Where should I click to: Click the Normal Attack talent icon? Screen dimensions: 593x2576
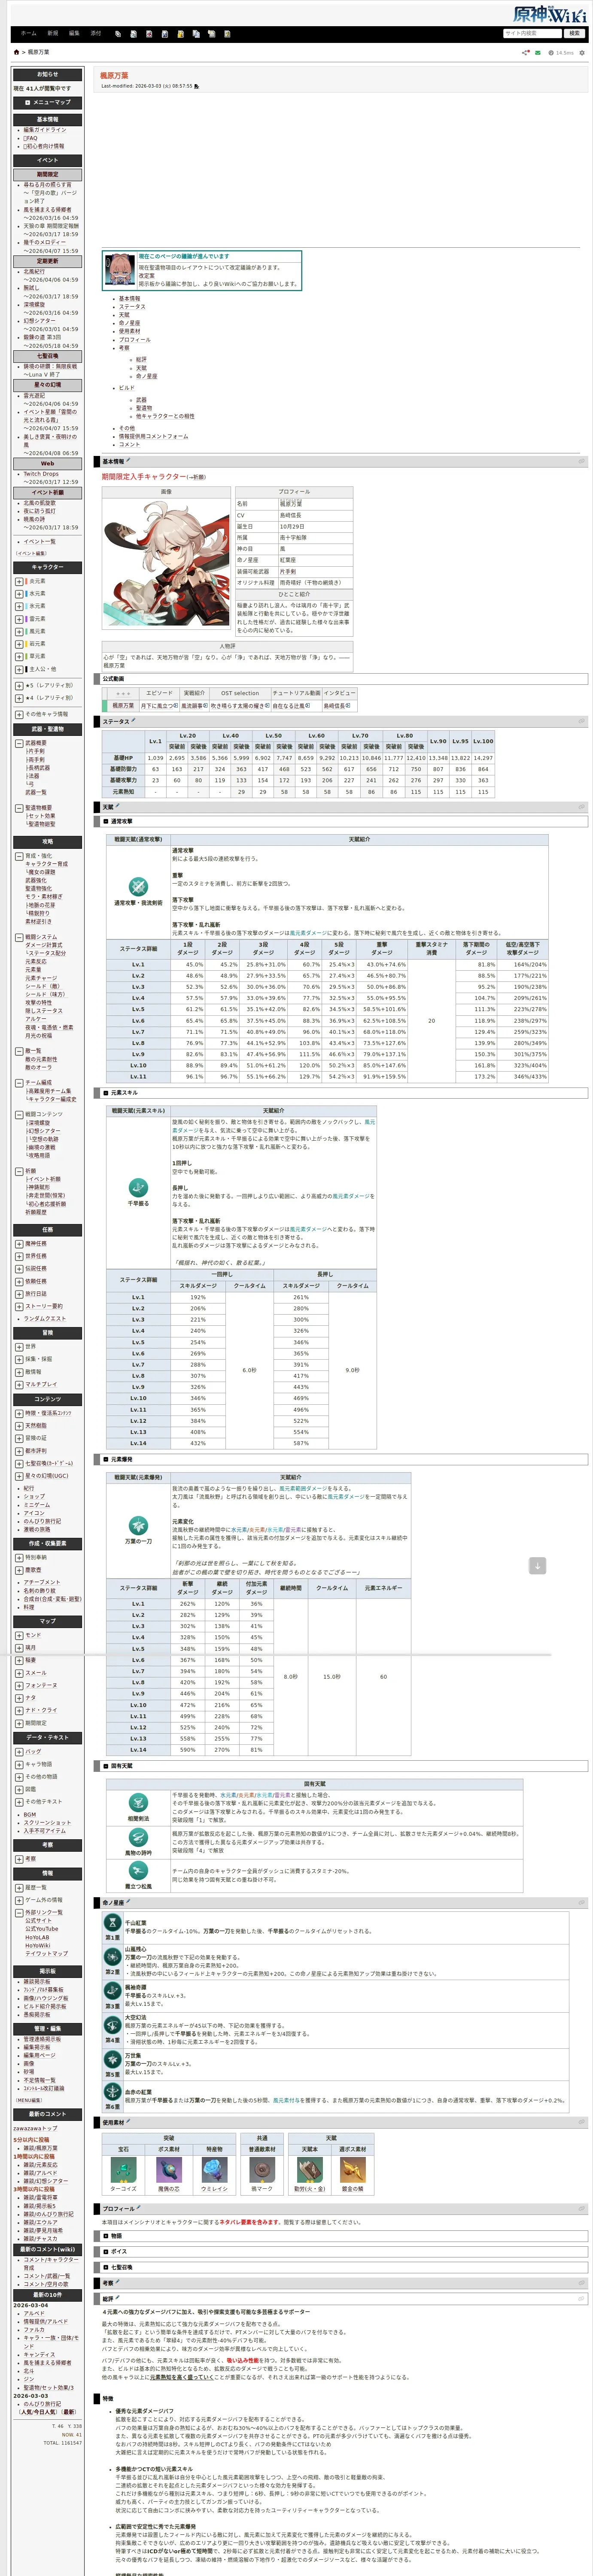(x=138, y=886)
